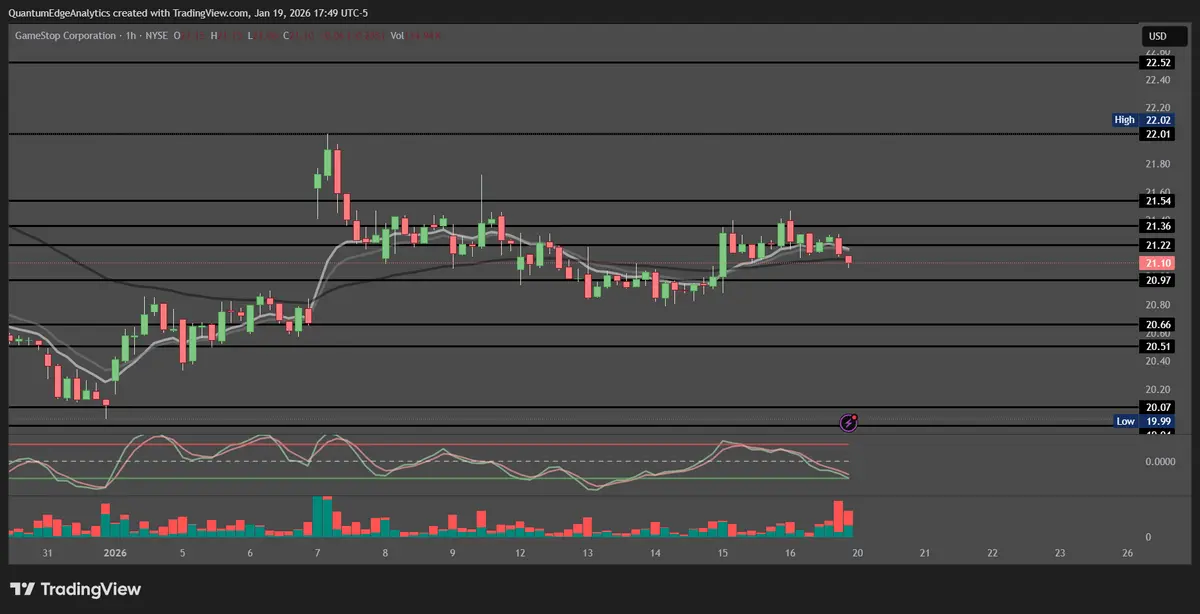Click the 12 date label on time axis
The height and width of the screenshot is (614, 1200).
pyautogui.click(x=520, y=552)
